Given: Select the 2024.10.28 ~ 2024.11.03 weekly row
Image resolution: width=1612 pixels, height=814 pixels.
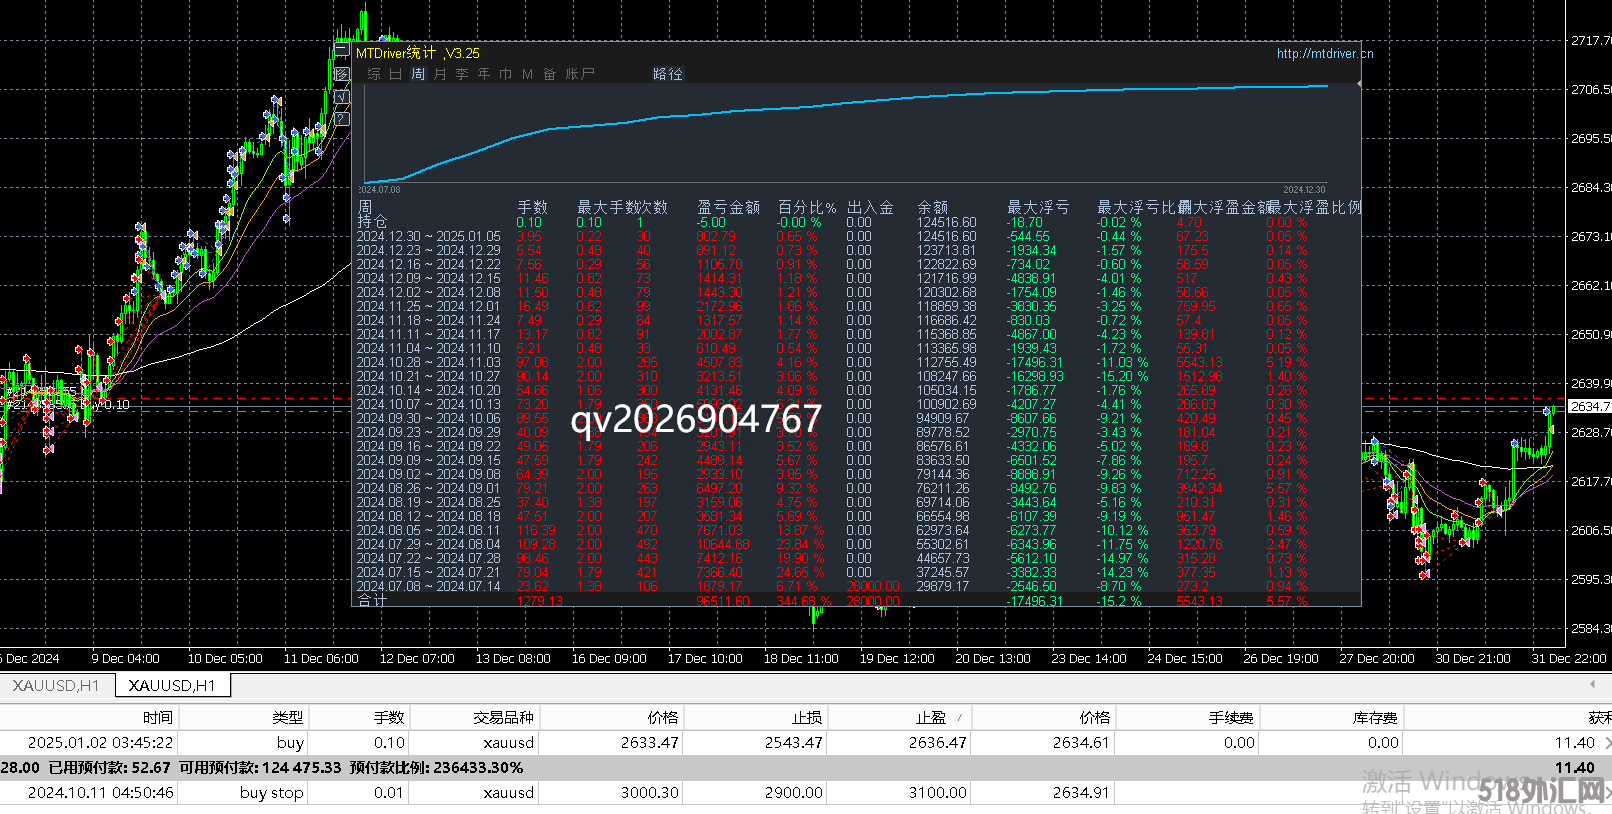Looking at the screenshot, I should point(834,363).
